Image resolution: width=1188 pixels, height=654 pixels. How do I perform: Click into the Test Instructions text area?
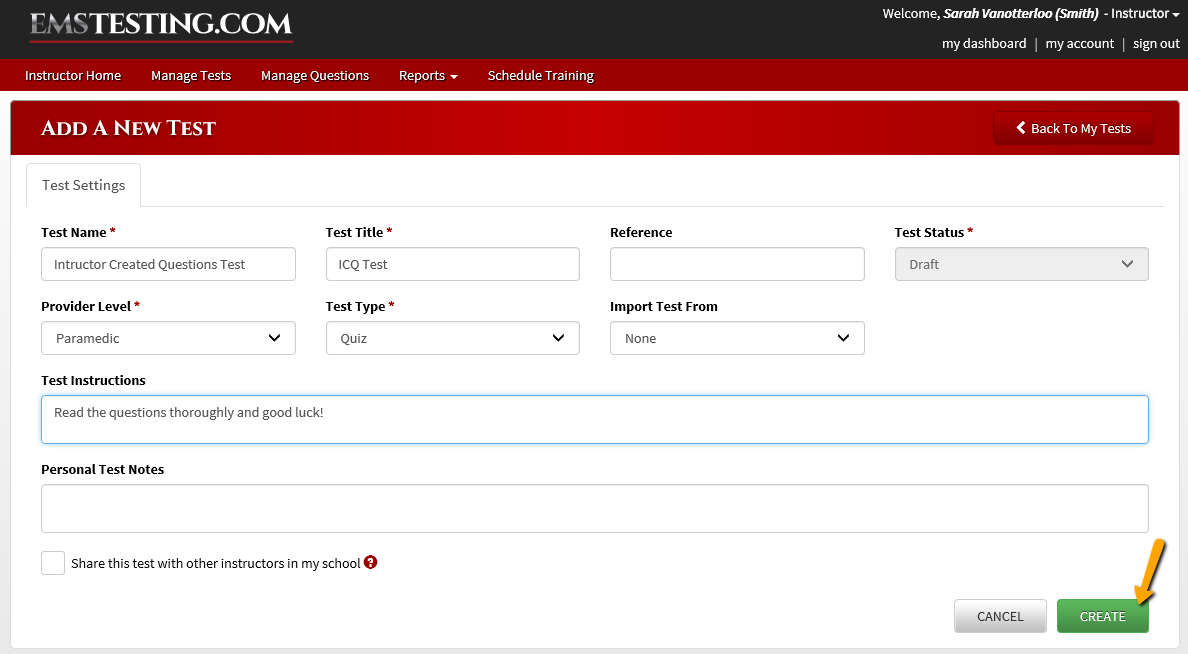(x=595, y=419)
